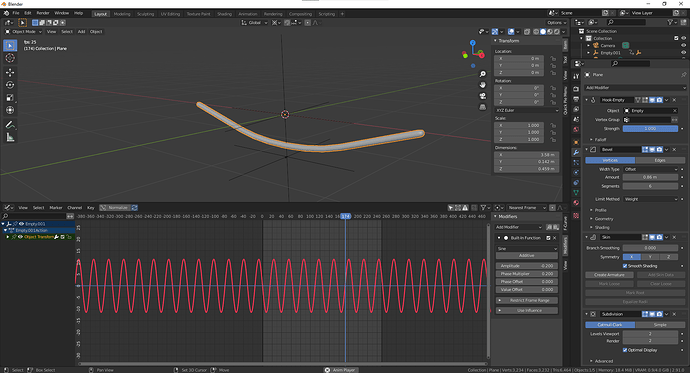690x373 pixels.
Task: Open the Limit Method Weight dropdown
Action: (x=651, y=199)
